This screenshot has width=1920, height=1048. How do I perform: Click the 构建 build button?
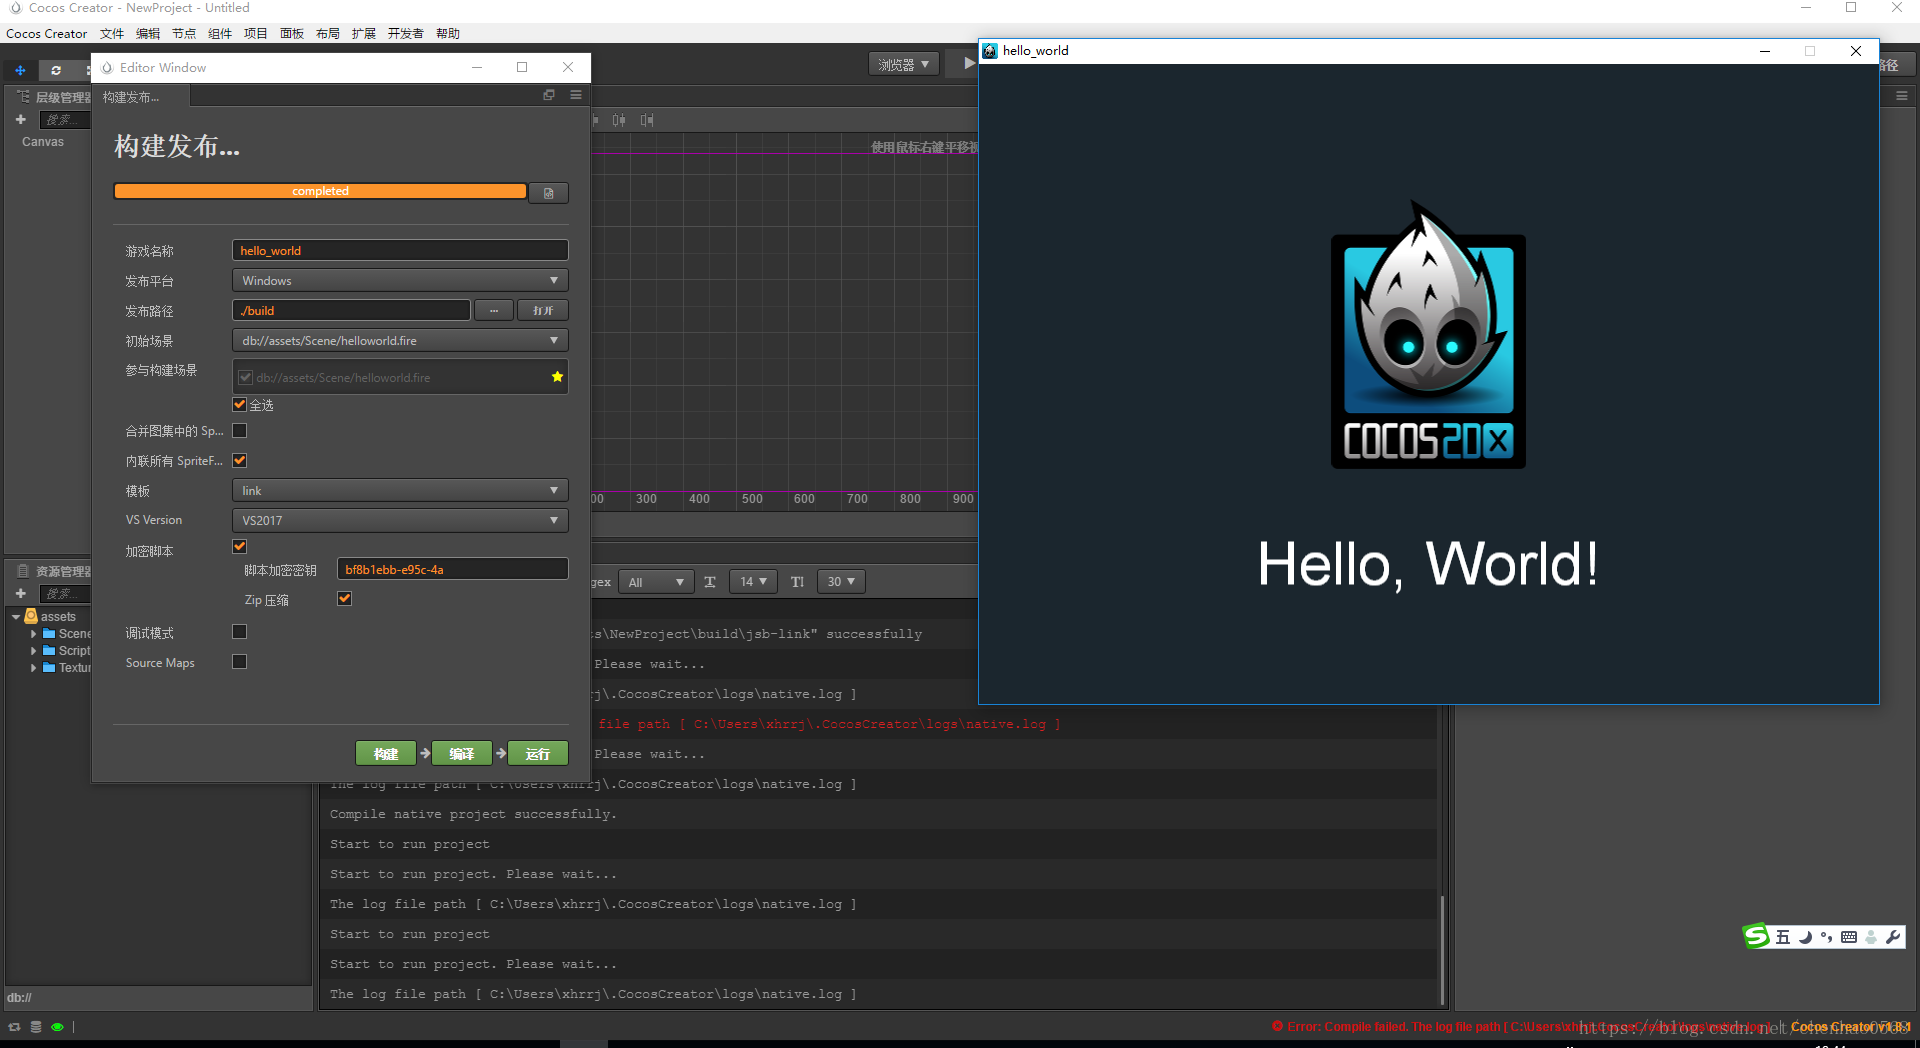click(x=386, y=754)
